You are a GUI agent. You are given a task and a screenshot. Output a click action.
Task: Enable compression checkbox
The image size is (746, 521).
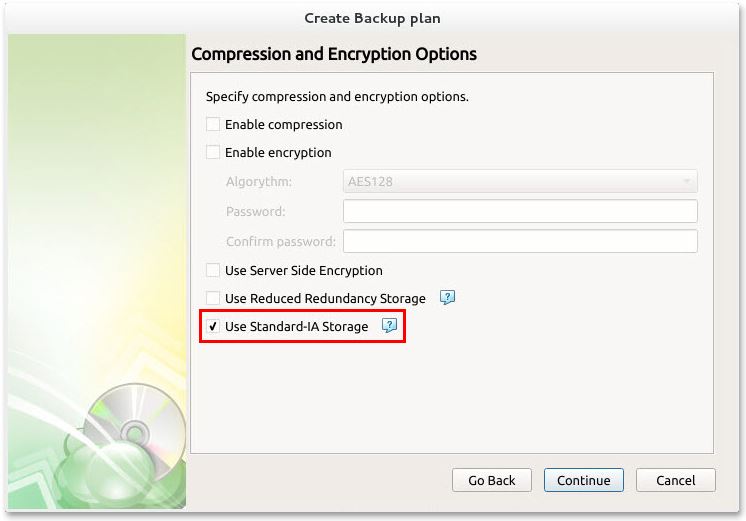point(213,125)
